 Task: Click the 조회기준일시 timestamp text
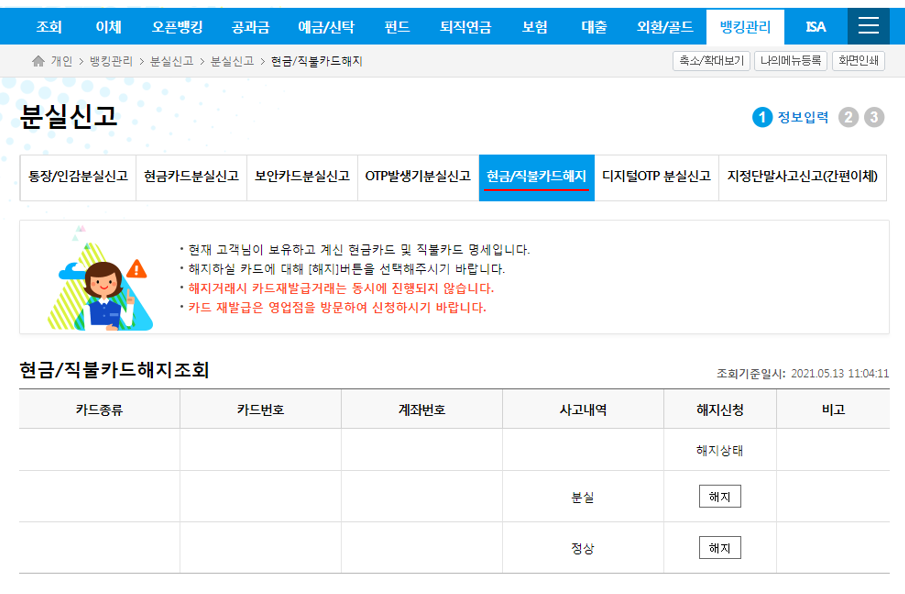(802, 373)
